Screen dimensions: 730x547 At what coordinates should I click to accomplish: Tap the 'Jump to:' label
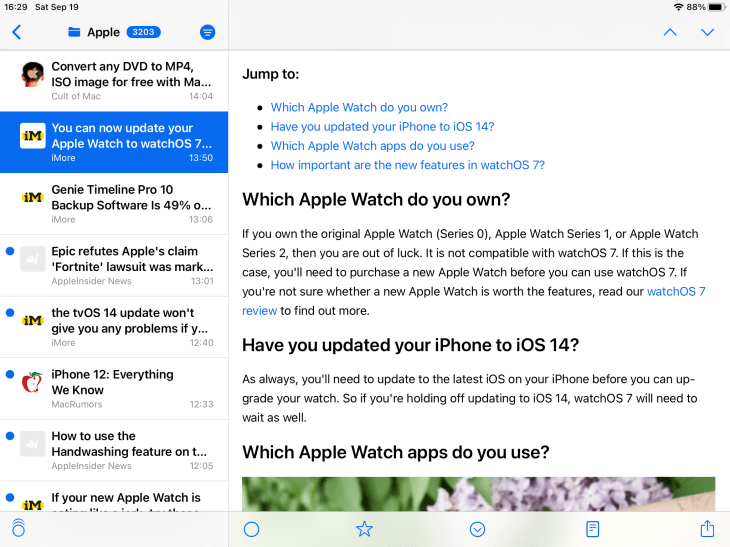(x=270, y=74)
